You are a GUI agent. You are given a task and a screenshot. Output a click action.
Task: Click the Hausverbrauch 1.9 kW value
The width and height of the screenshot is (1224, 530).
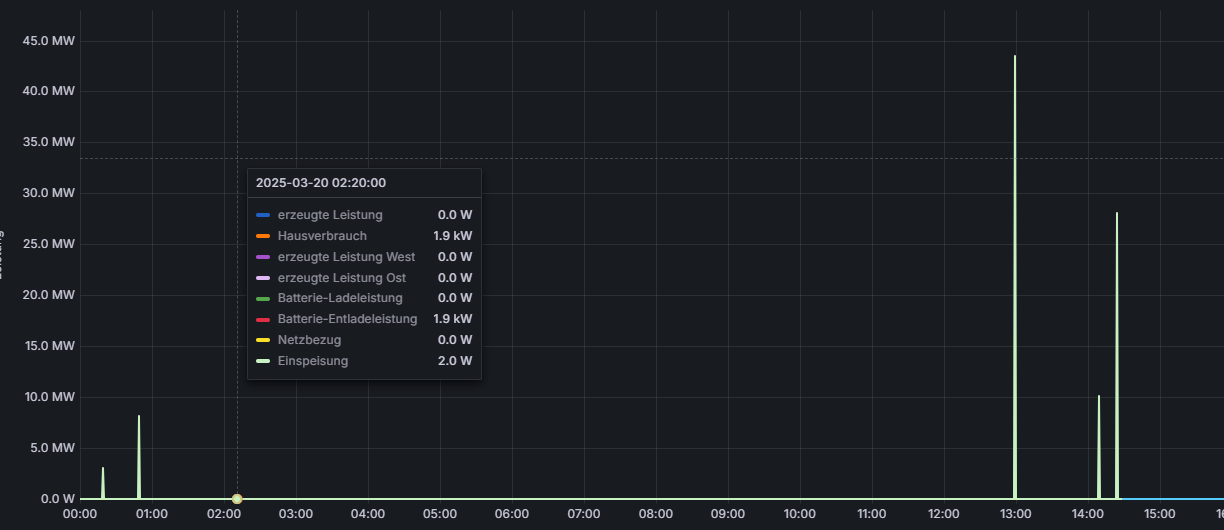[452, 236]
